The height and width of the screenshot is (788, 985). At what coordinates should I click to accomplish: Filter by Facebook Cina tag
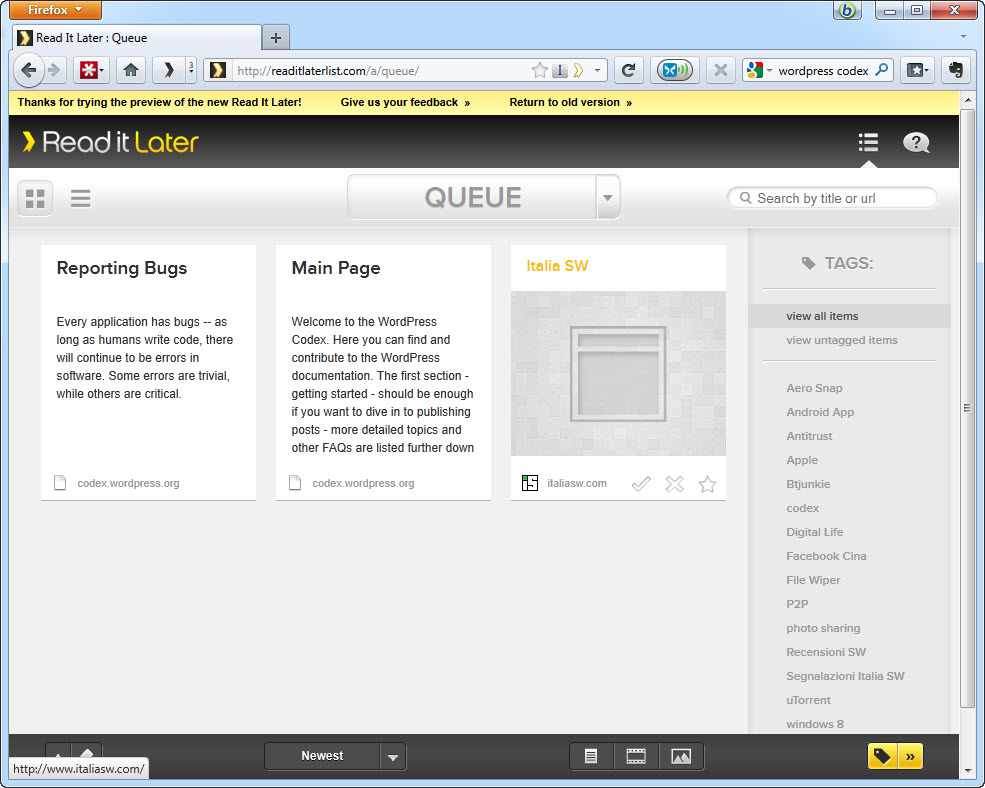click(x=826, y=556)
